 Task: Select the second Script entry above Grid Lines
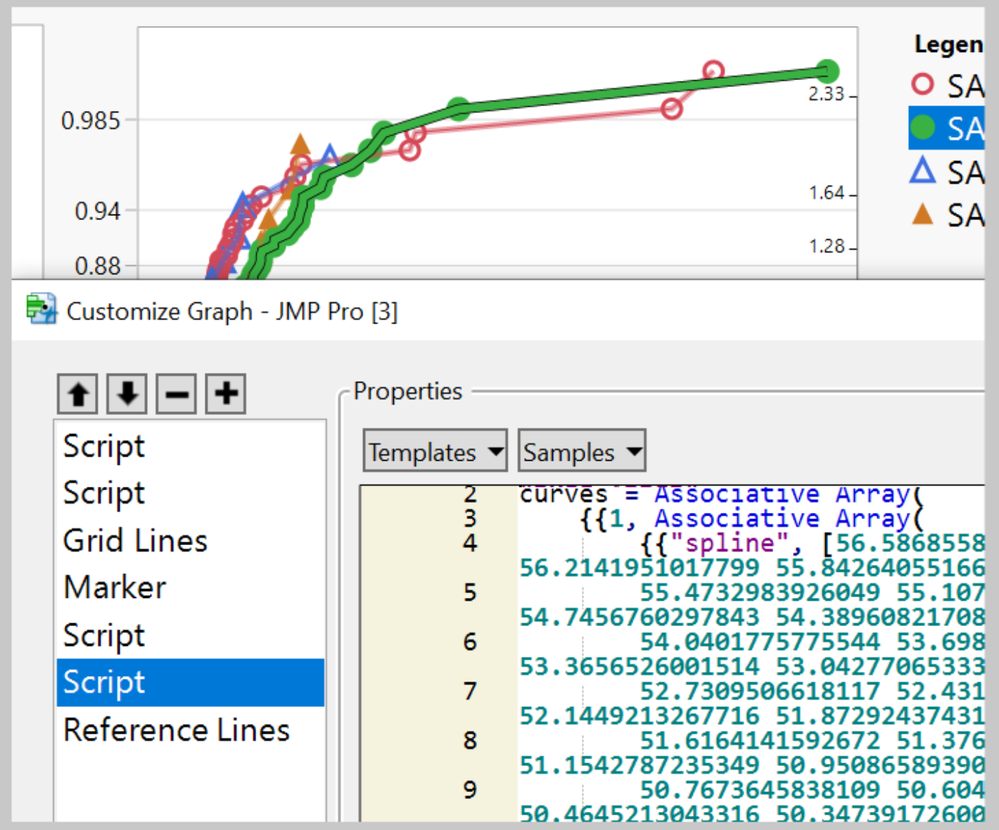click(190, 493)
